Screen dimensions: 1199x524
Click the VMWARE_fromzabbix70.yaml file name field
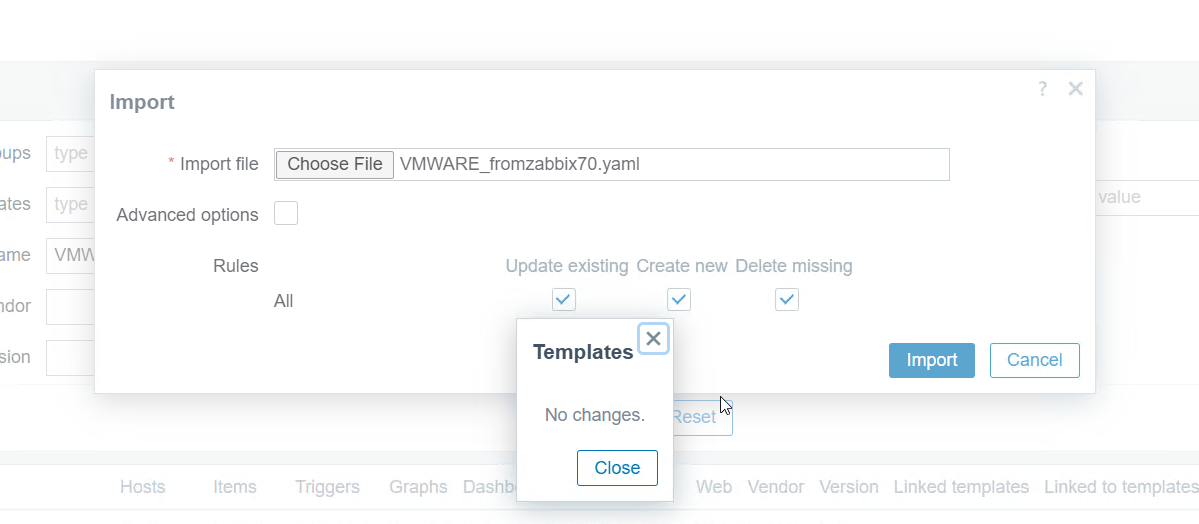(x=670, y=164)
